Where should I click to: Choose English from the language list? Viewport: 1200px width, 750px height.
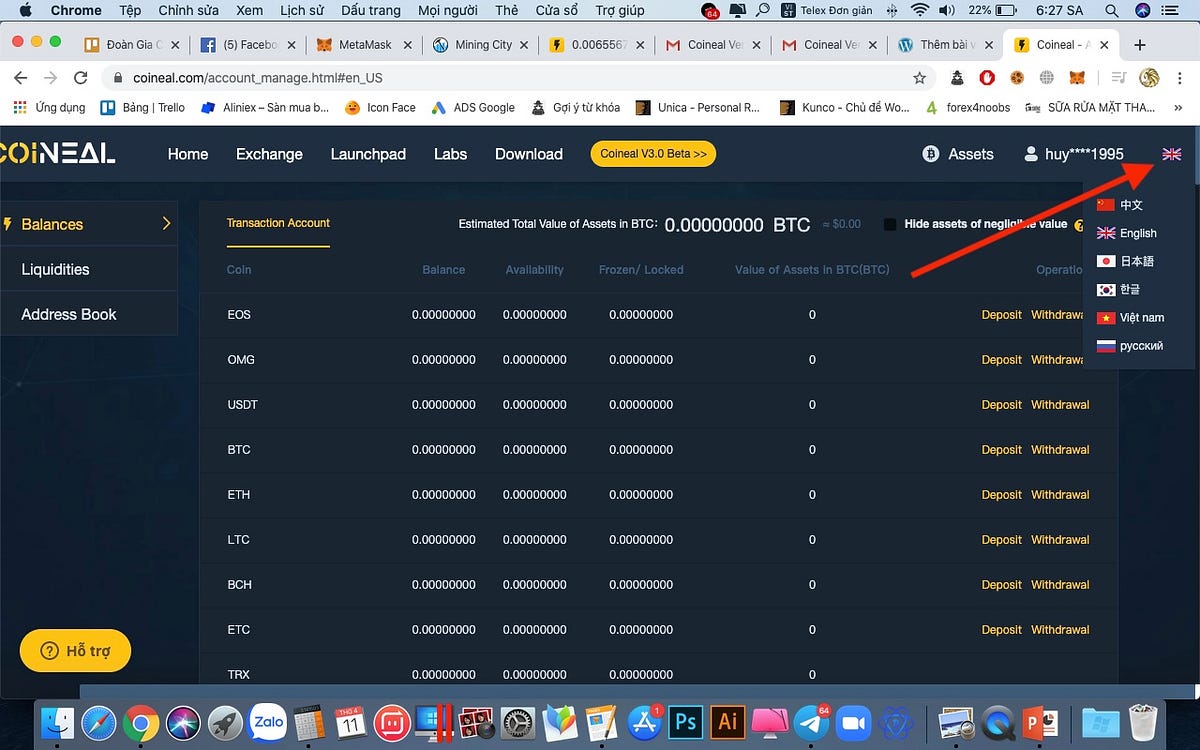click(x=1127, y=233)
